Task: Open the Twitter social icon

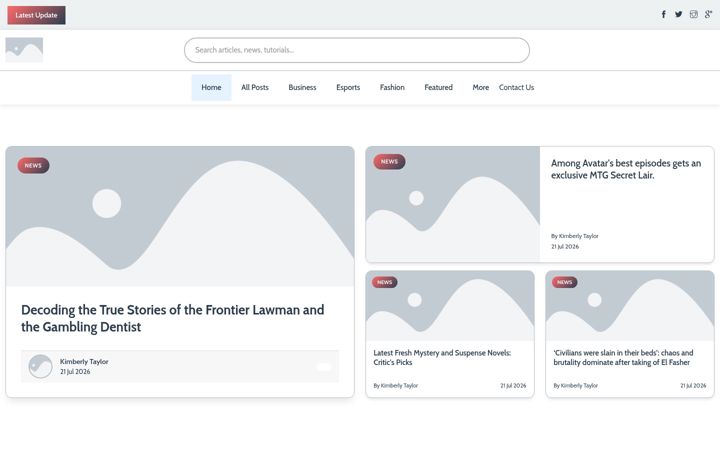Action: click(678, 14)
